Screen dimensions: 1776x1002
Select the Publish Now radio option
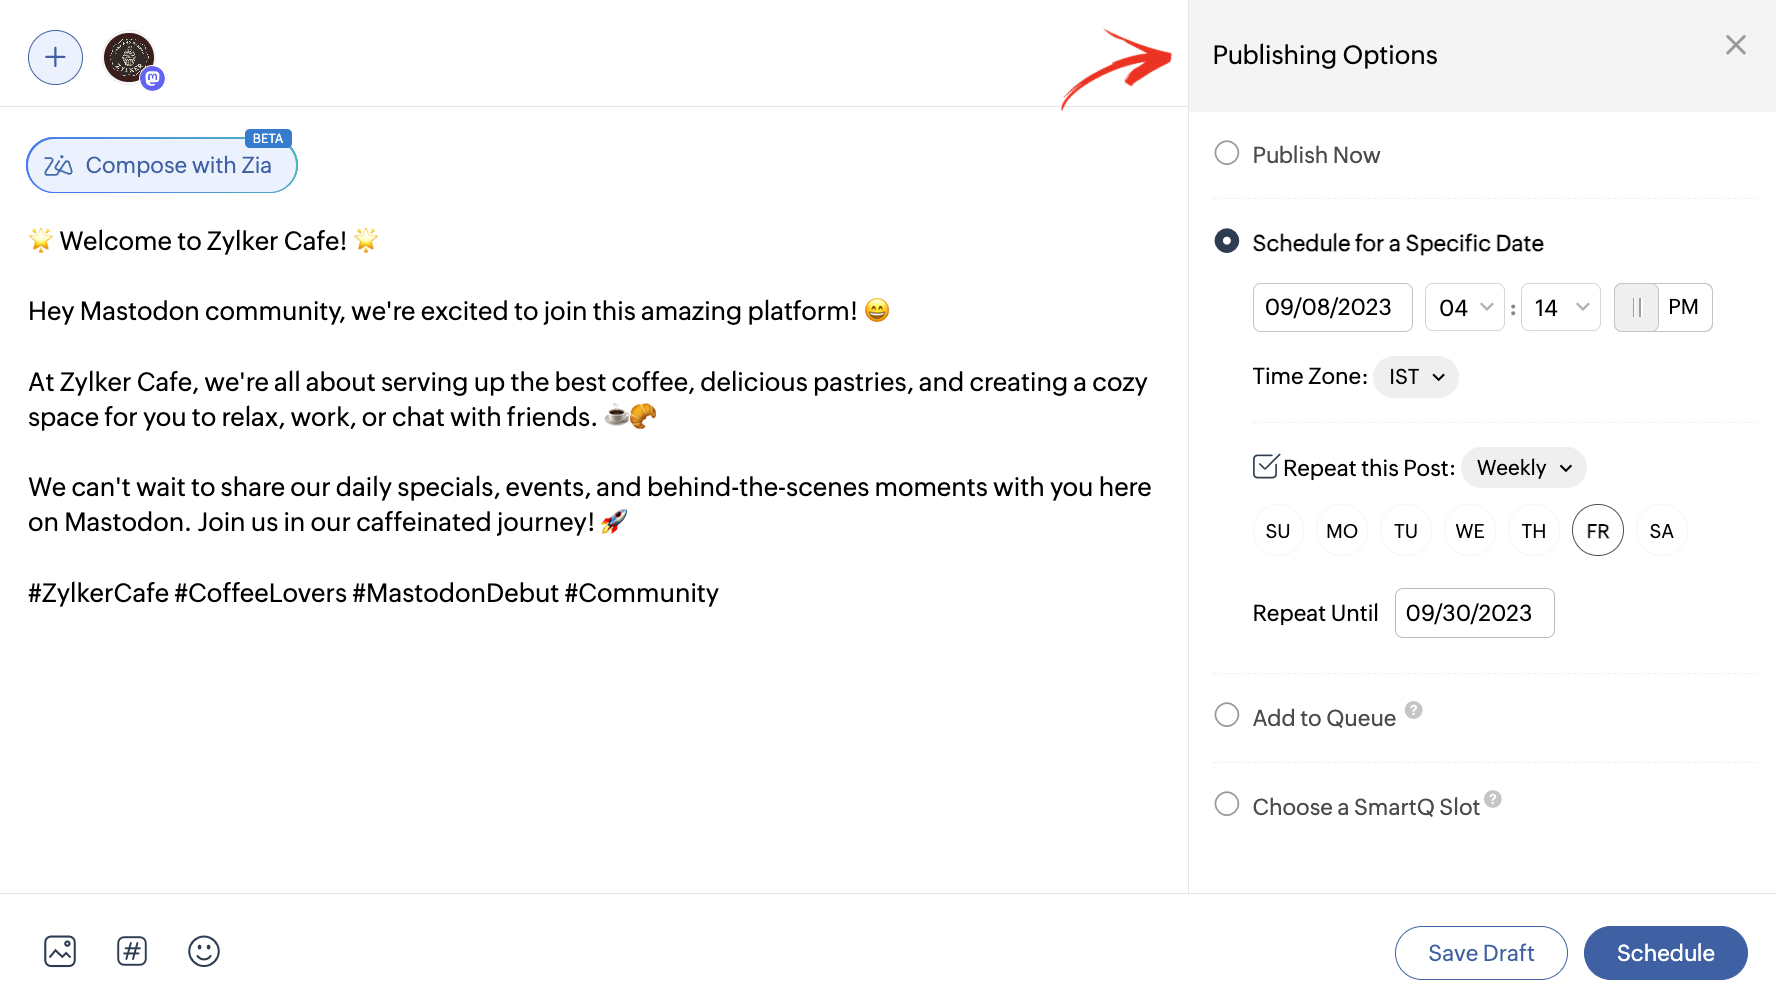(1227, 154)
